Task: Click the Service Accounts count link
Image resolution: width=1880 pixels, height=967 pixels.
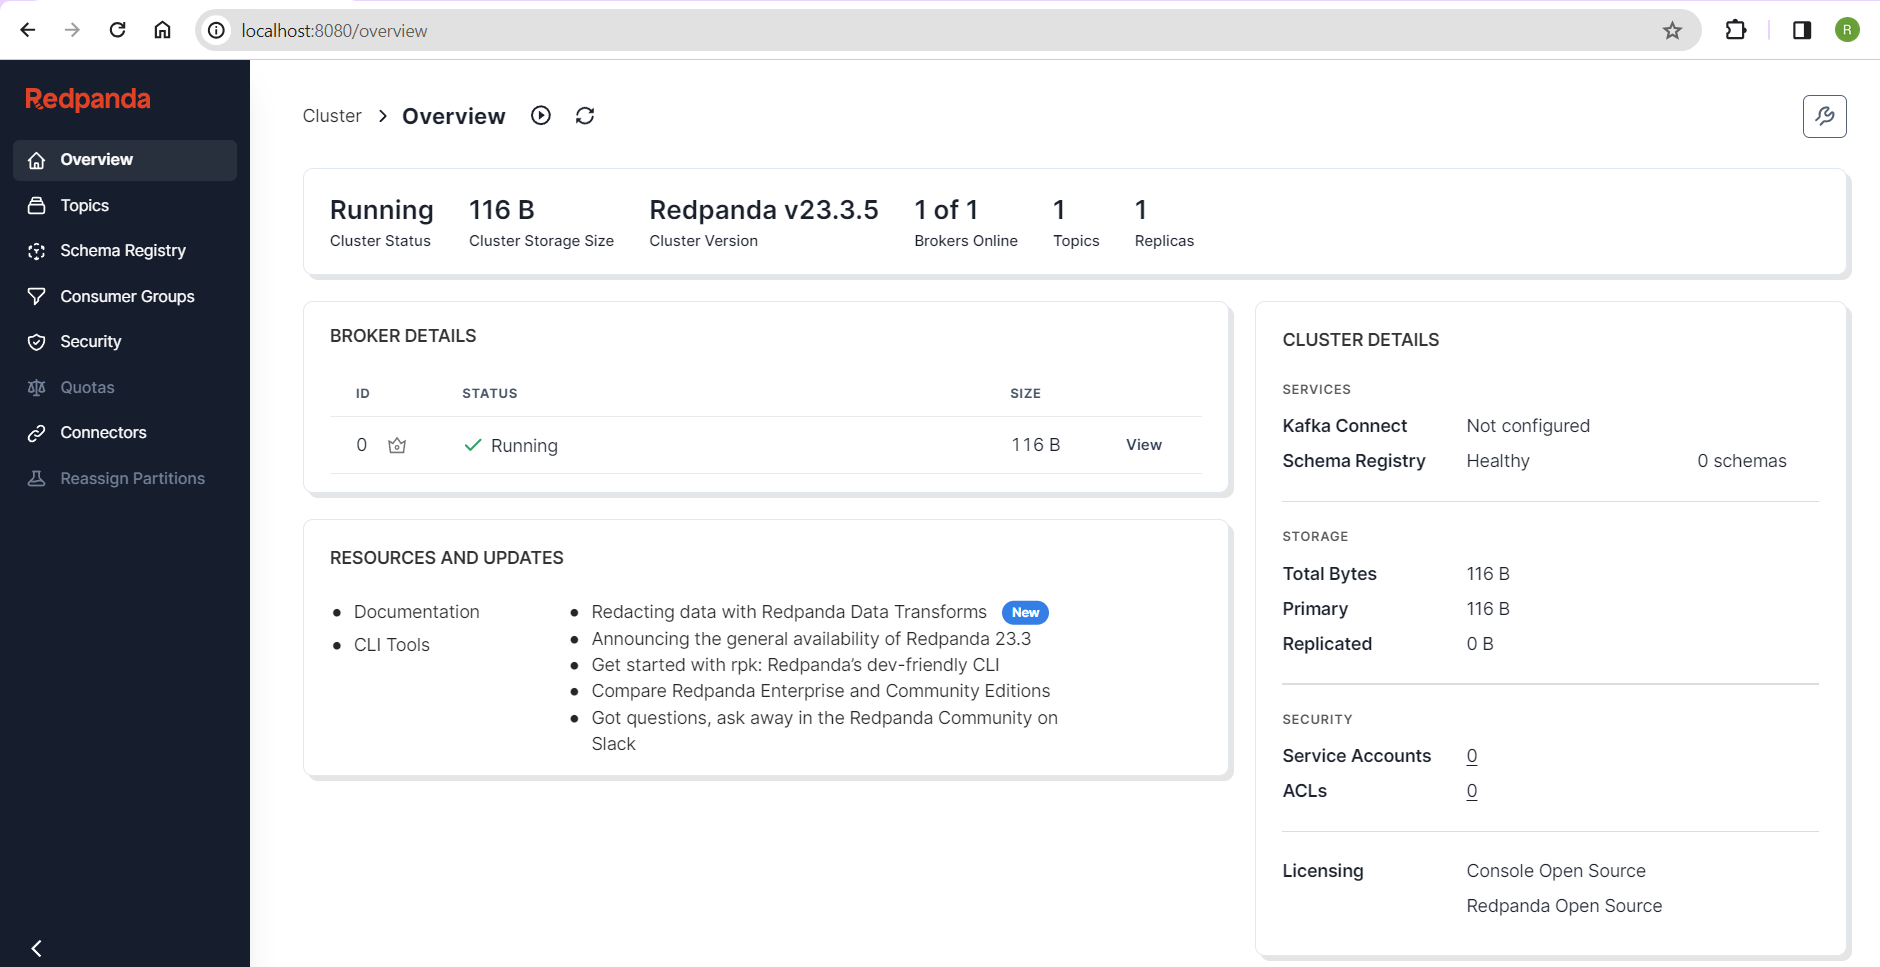Action: (x=1472, y=756)
